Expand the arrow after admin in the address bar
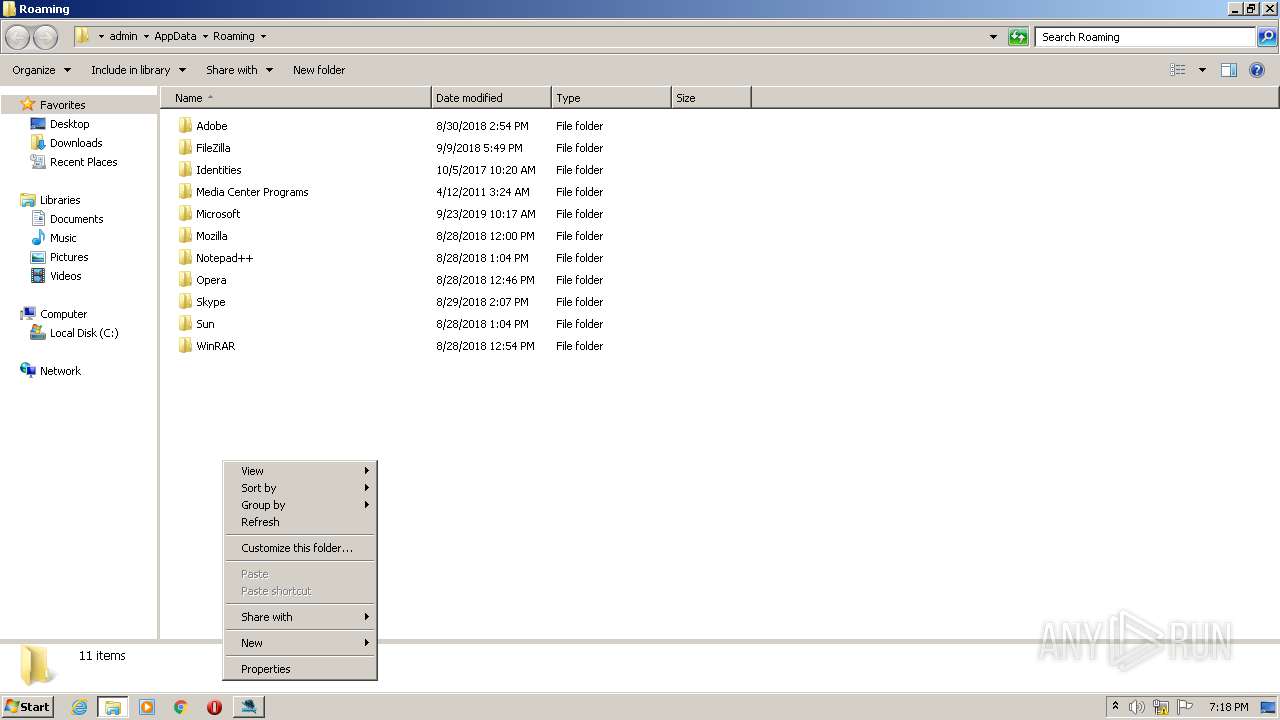Viewport: 1280px width, 720px height. click(146, 36)
